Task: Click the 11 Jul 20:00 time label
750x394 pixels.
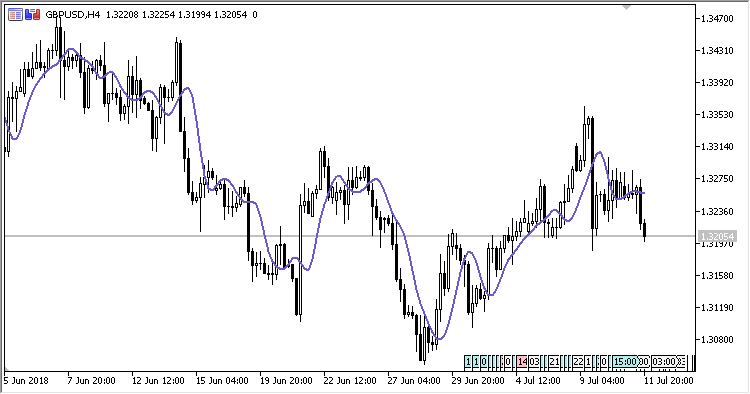Action: [x=668, y=381]
